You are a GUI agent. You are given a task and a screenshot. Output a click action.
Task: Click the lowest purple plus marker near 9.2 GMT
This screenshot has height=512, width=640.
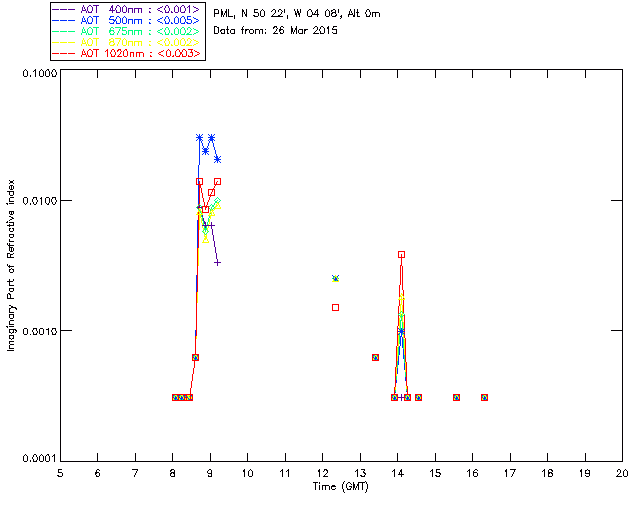218,263
